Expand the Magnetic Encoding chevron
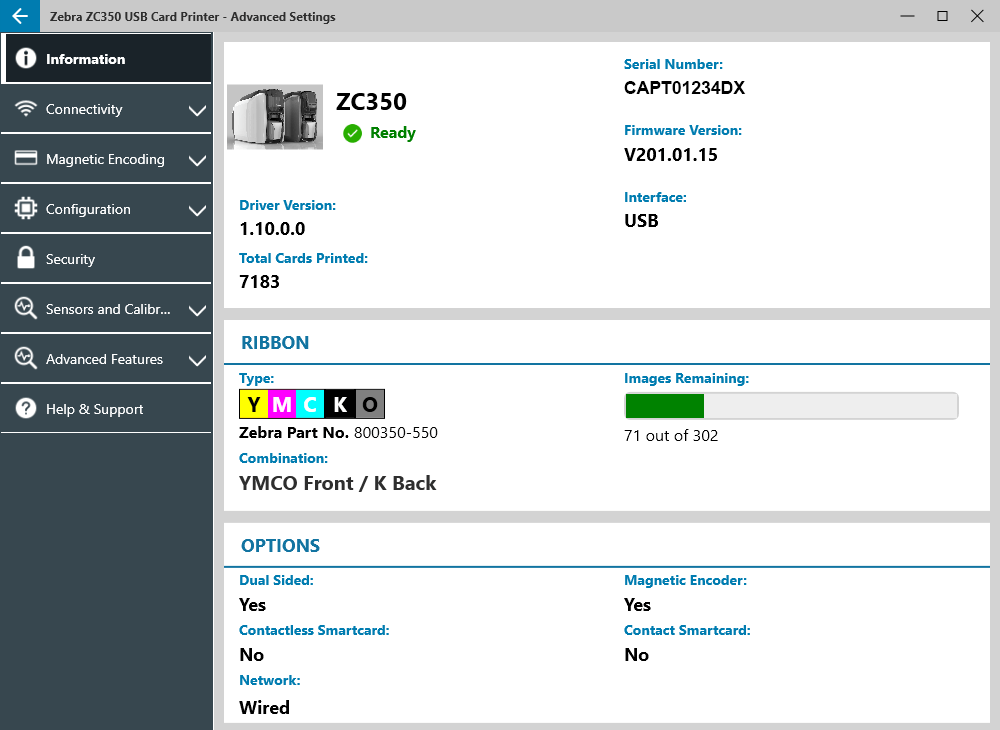The width and height of the screenshot is (1000, 730). [197, 160]
